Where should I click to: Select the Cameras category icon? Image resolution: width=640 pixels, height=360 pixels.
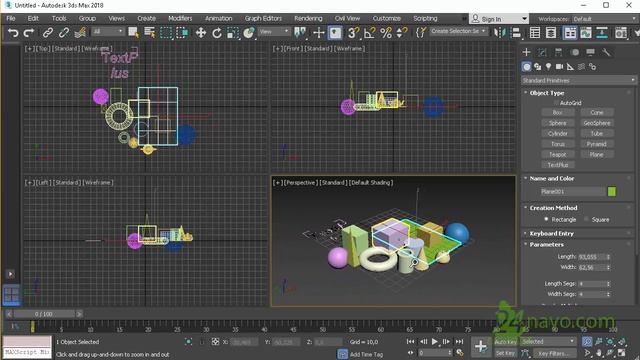click(560, 67)
